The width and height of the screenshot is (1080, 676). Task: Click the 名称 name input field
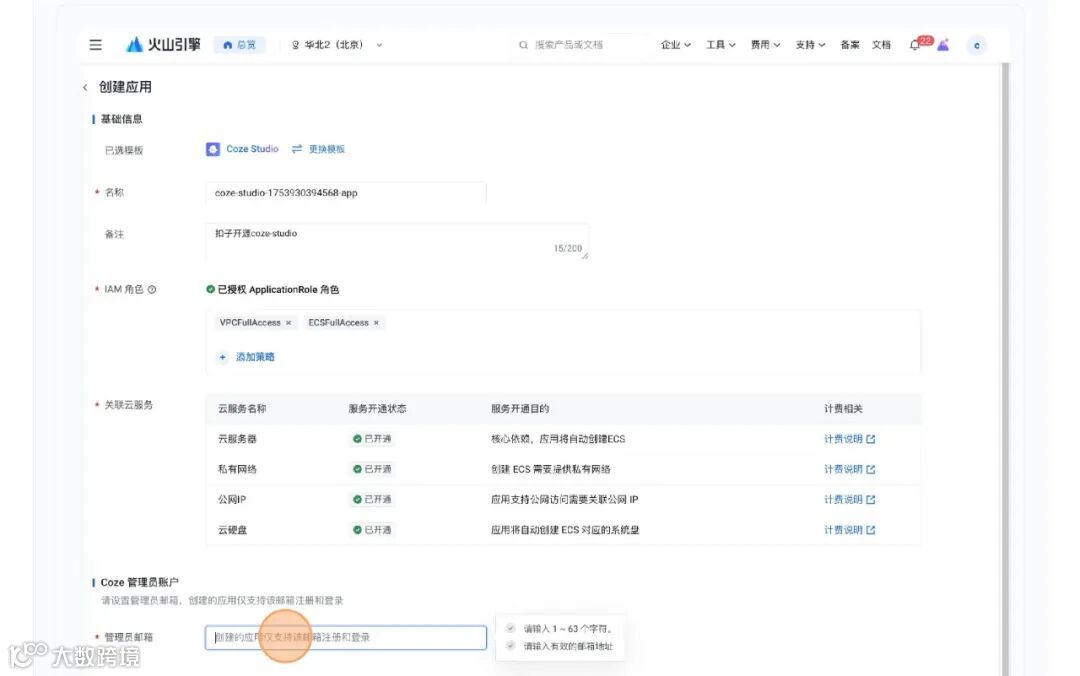click(346, 193)
